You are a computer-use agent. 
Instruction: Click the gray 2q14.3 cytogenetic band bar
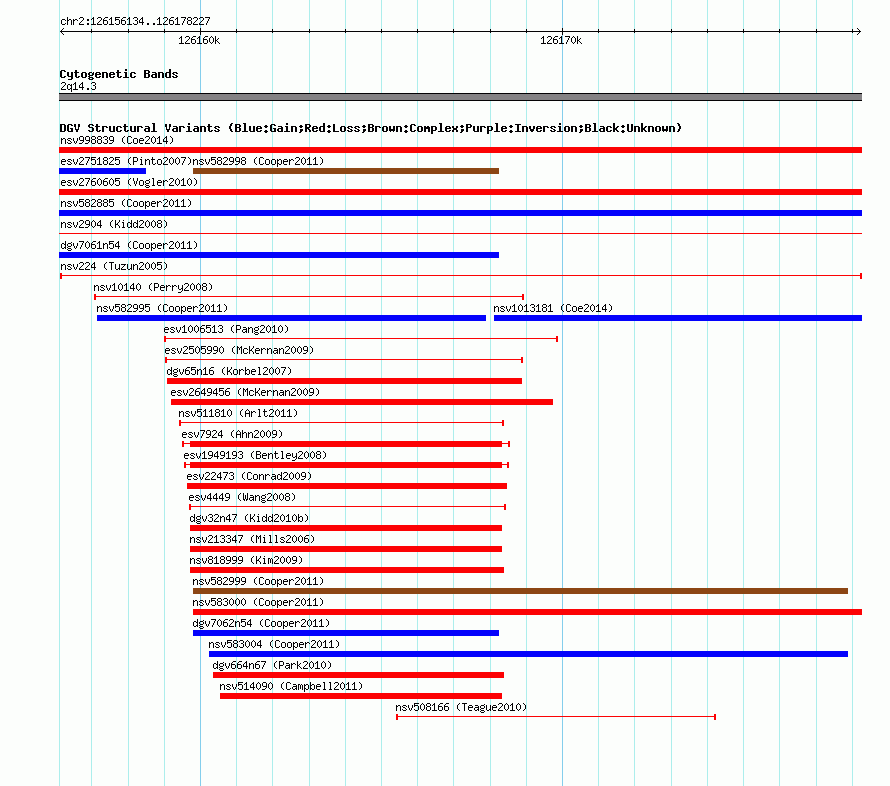point(460,97)
